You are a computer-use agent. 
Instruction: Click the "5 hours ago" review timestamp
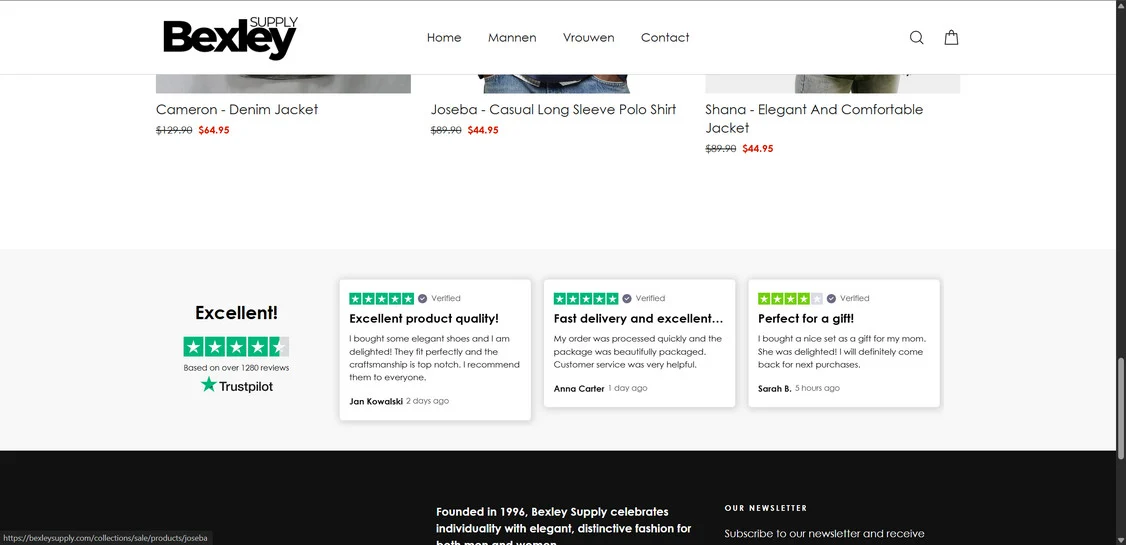coord(817,388)
